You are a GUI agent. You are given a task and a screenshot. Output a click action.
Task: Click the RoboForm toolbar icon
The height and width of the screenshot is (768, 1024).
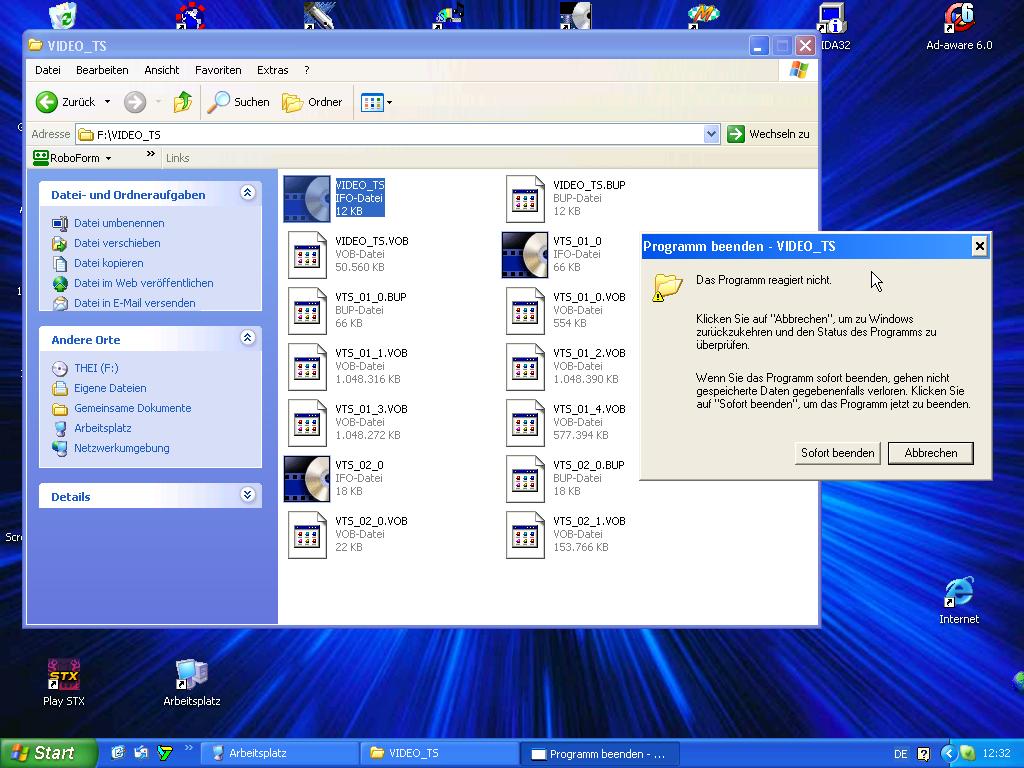pyautogui.click(x=41, y=157)
